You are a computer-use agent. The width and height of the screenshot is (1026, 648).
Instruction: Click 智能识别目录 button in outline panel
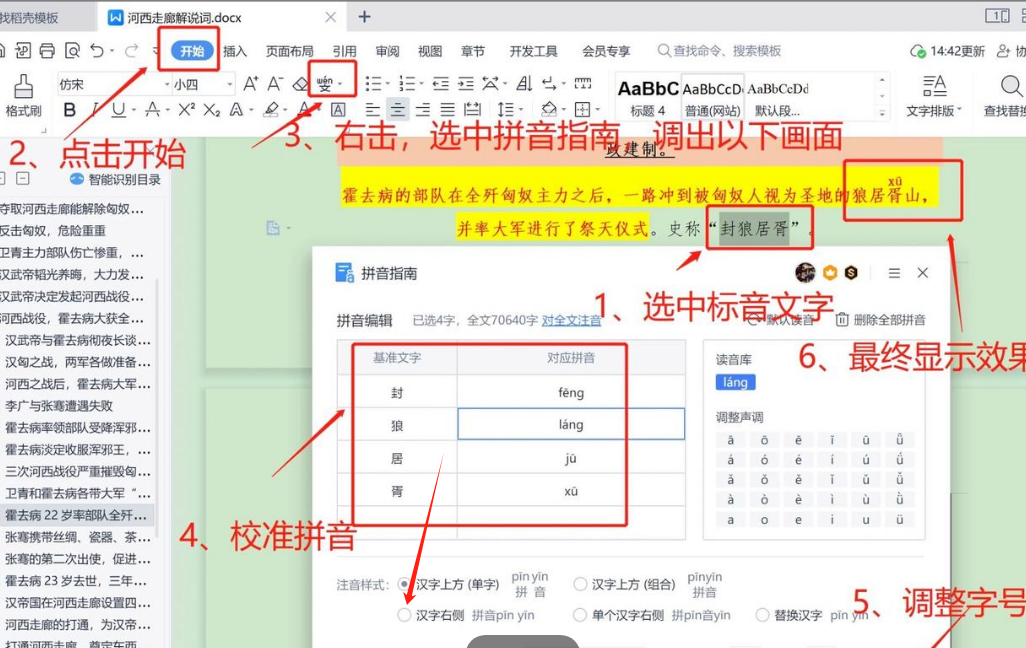point(115,179)
